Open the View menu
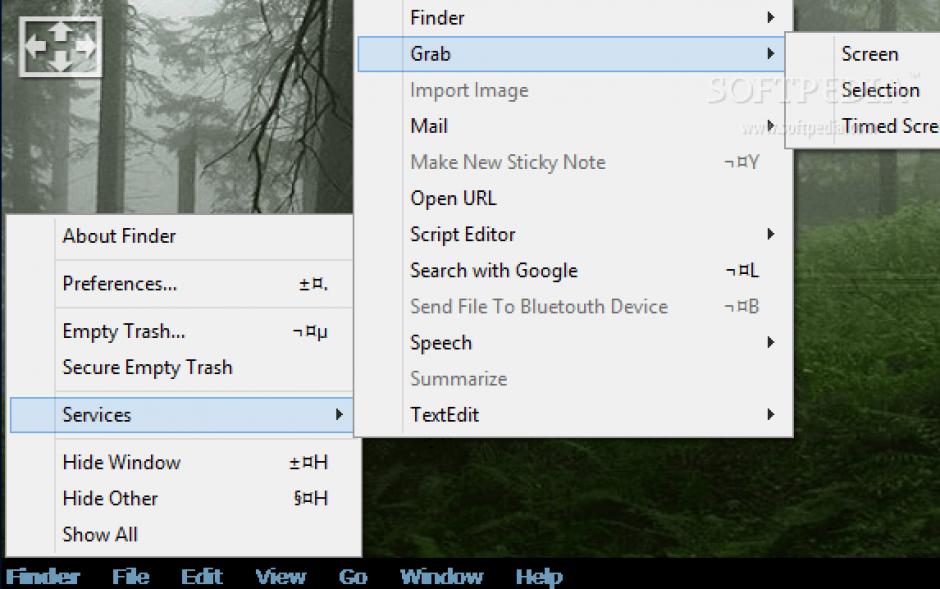The image size is (940, 589). point(281,576)
